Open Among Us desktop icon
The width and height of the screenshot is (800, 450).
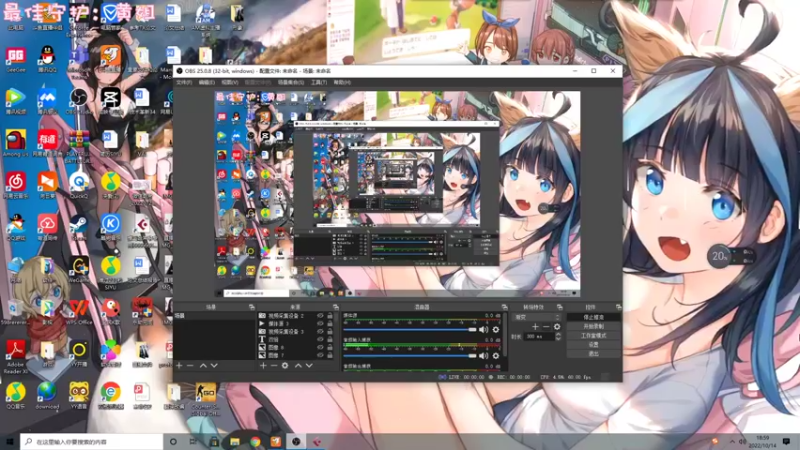[x=15, y=143]
